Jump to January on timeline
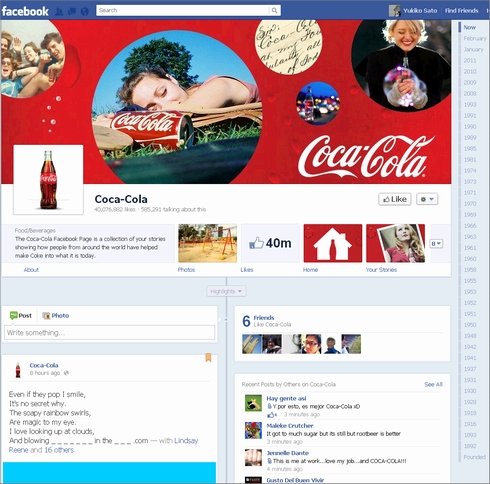490x484 pixels. click(x=473, y=49)
